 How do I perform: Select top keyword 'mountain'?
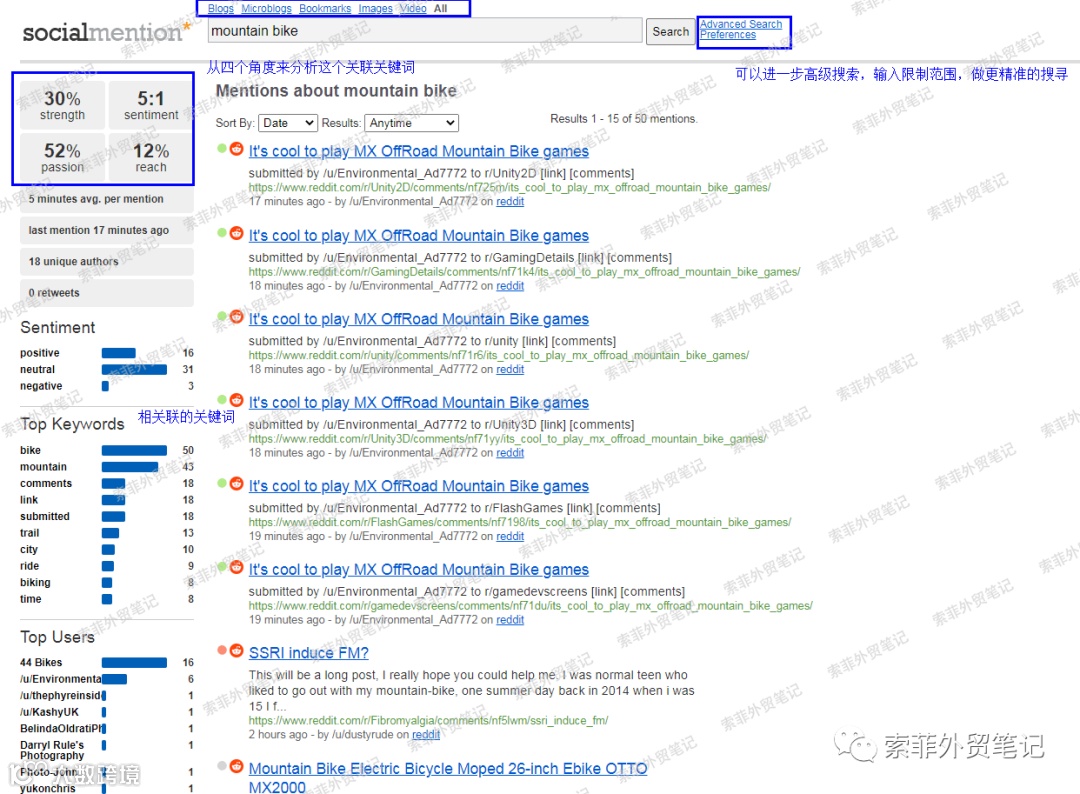(x=43, y=467)
